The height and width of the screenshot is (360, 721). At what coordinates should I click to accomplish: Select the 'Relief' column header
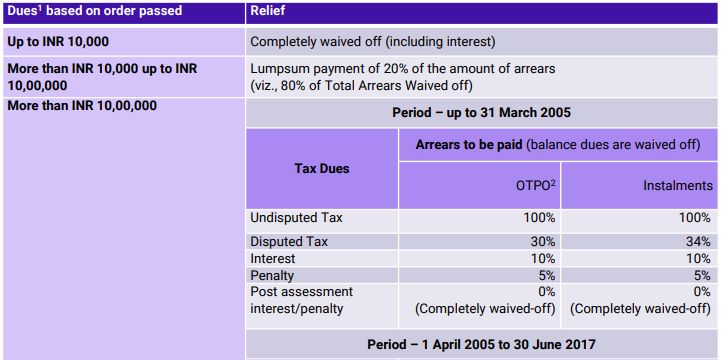click(268, 11)
